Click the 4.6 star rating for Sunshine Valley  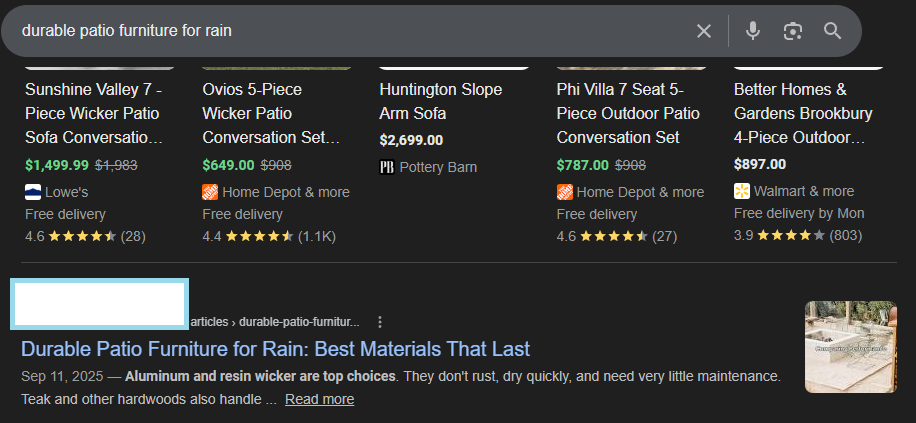(x=84, y=236)
